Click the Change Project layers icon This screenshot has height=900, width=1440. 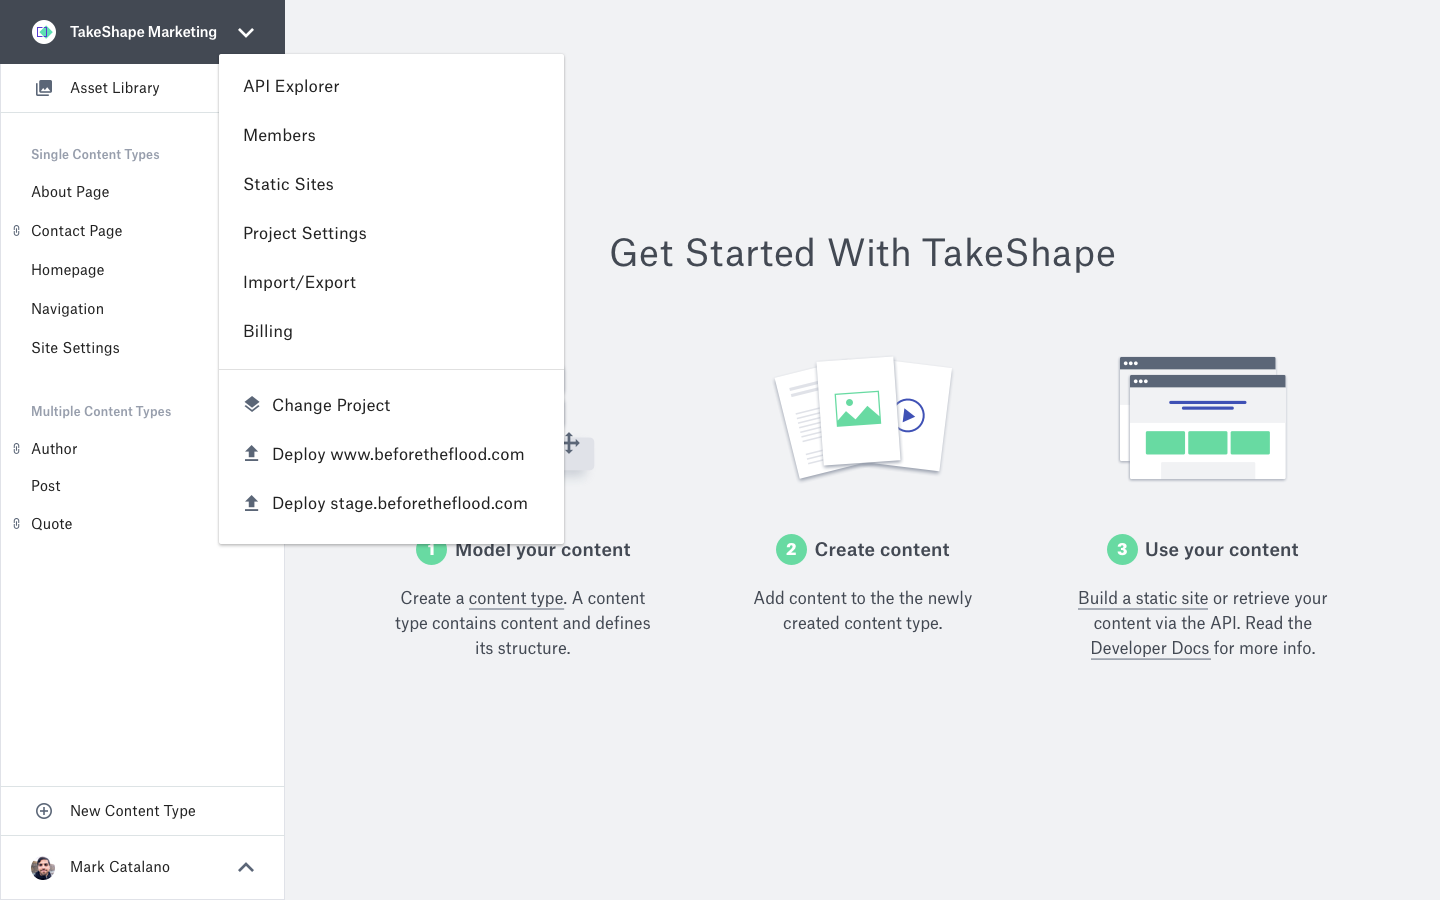coord(252,404)
